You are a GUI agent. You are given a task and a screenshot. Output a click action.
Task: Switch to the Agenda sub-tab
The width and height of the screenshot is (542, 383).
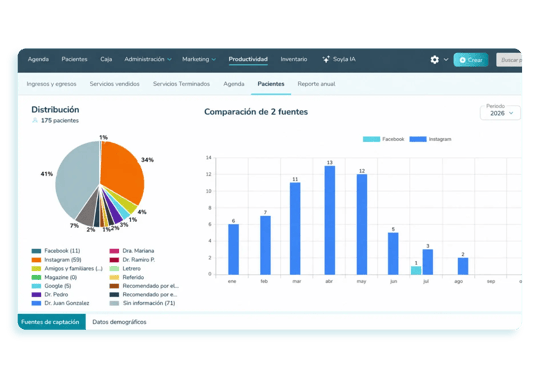pyautogui.click(x=234, y=84)
